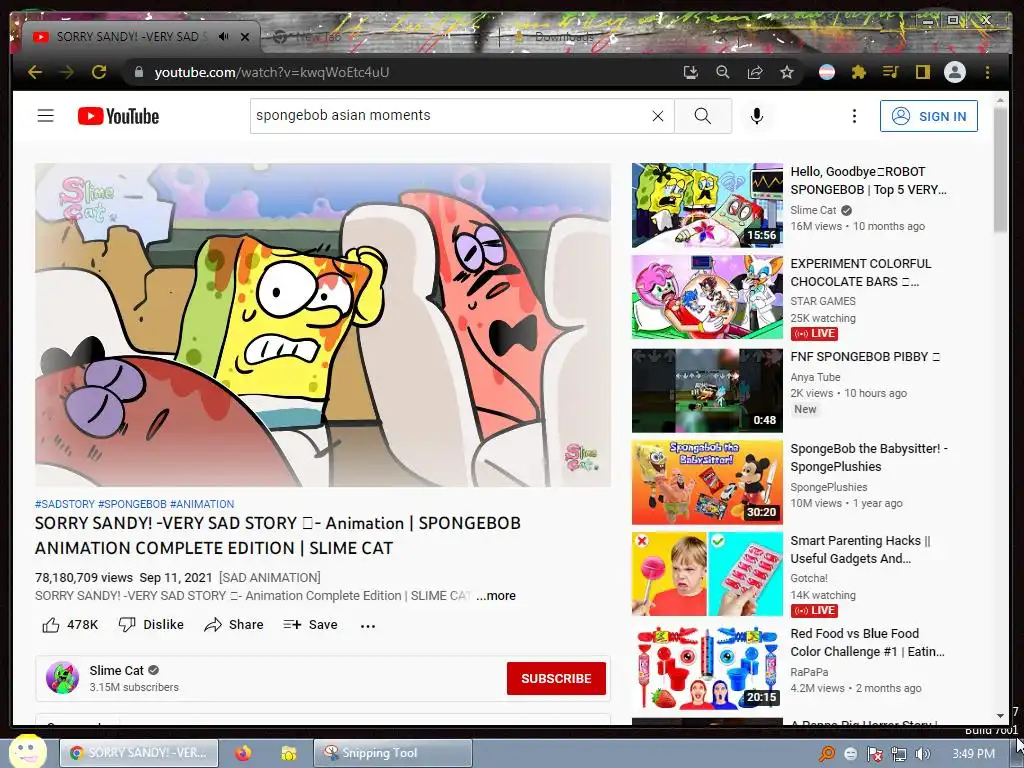Click the main video player

(323, 325)
